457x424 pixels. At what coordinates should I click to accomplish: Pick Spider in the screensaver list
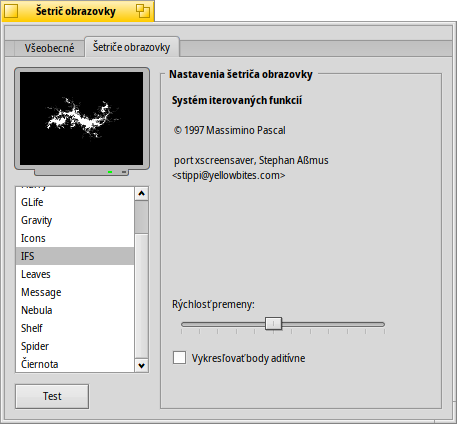(75, 346)
